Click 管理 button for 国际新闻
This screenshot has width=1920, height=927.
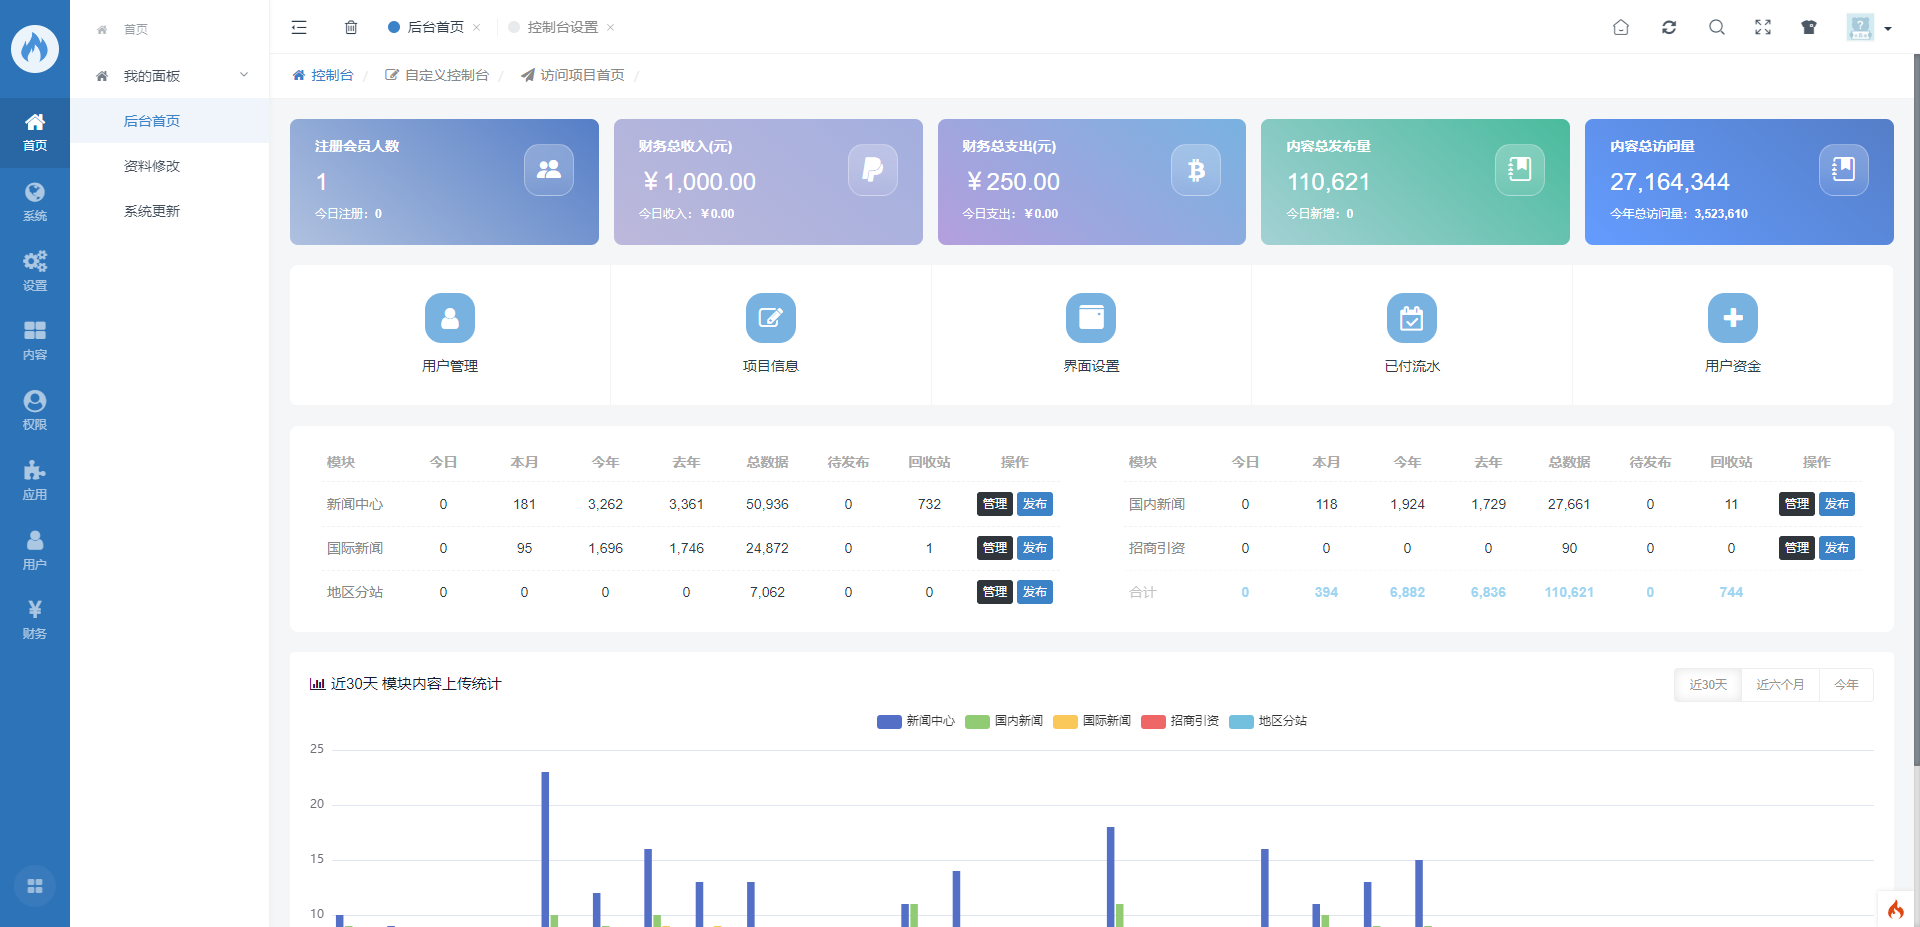pos(995,548)
